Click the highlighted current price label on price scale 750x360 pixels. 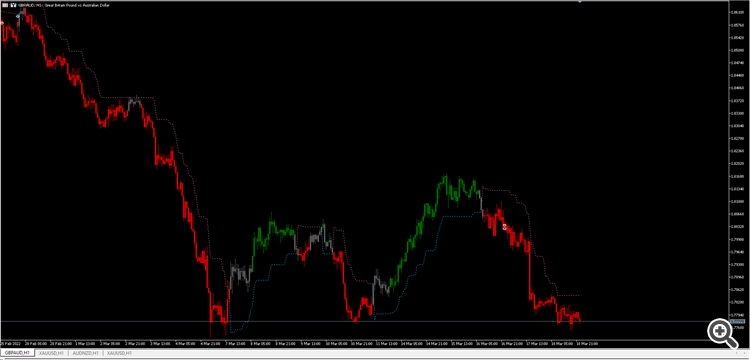(739, 322)
